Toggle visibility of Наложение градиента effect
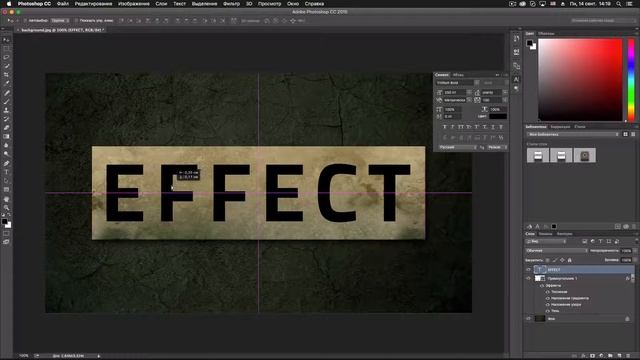This screenshot has width=640, height=360. click(x=548, y=298)
